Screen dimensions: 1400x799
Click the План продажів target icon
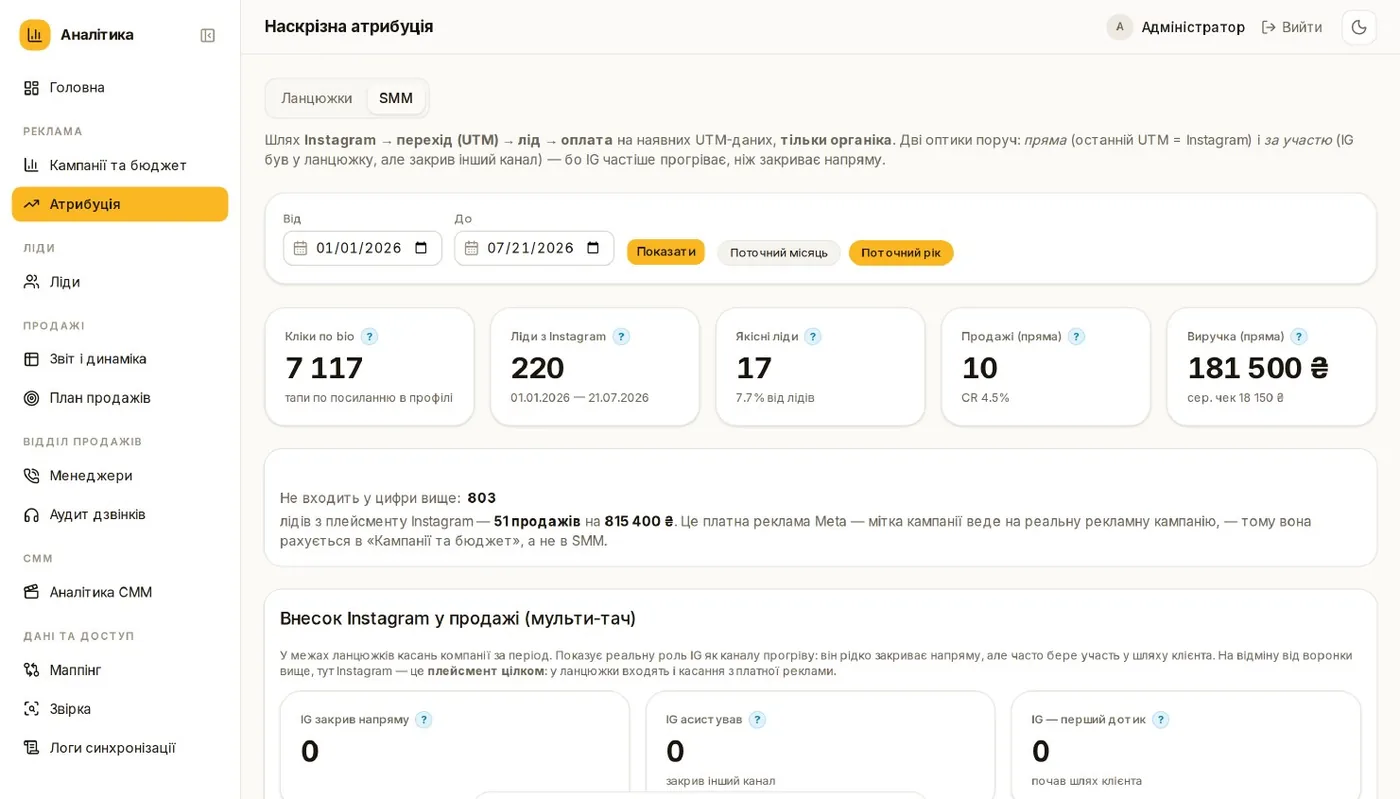point(32,397)
